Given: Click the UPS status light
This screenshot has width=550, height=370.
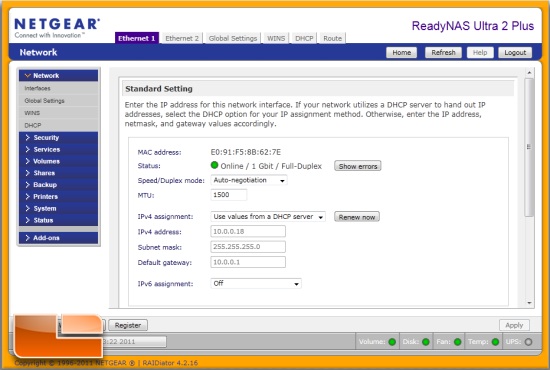Looking at the screenshot, I should pyautogui.click(x=528, y=342).
